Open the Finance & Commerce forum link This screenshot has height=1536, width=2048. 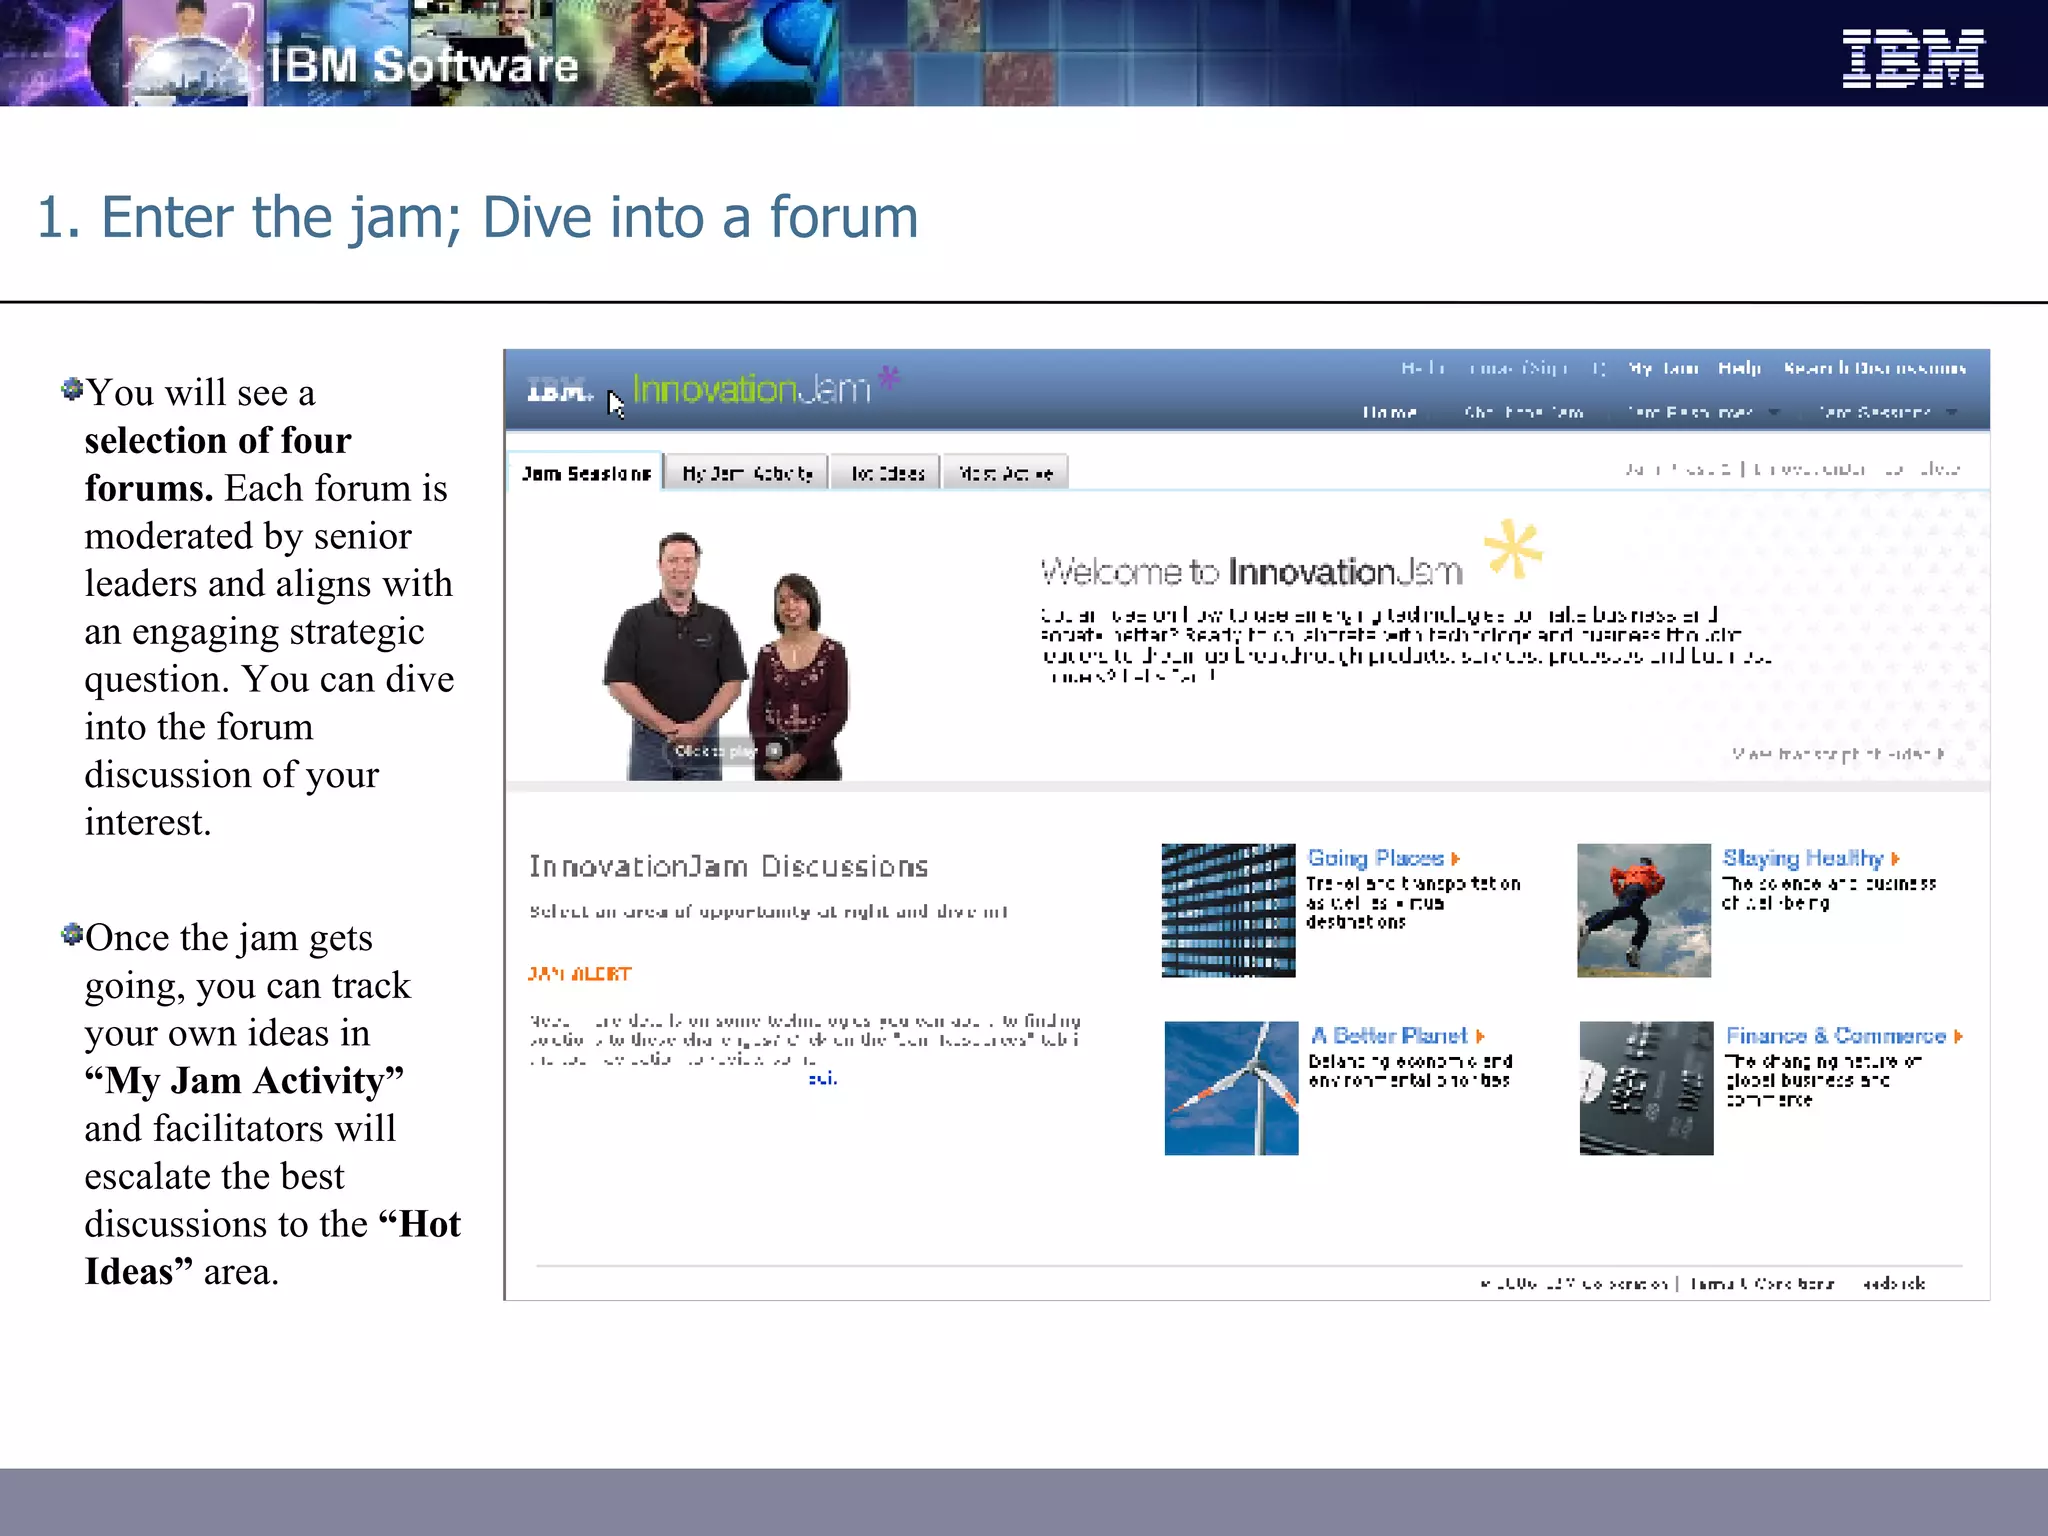point(1835,1036)
